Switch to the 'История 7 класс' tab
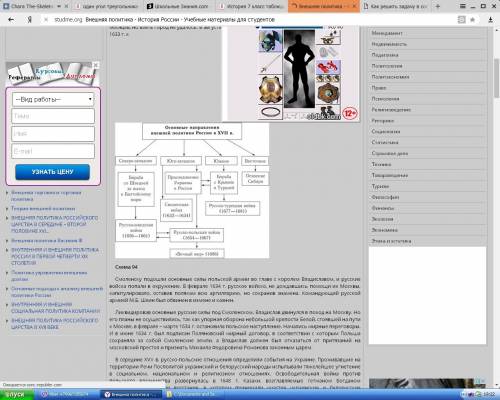 [253, 6]
